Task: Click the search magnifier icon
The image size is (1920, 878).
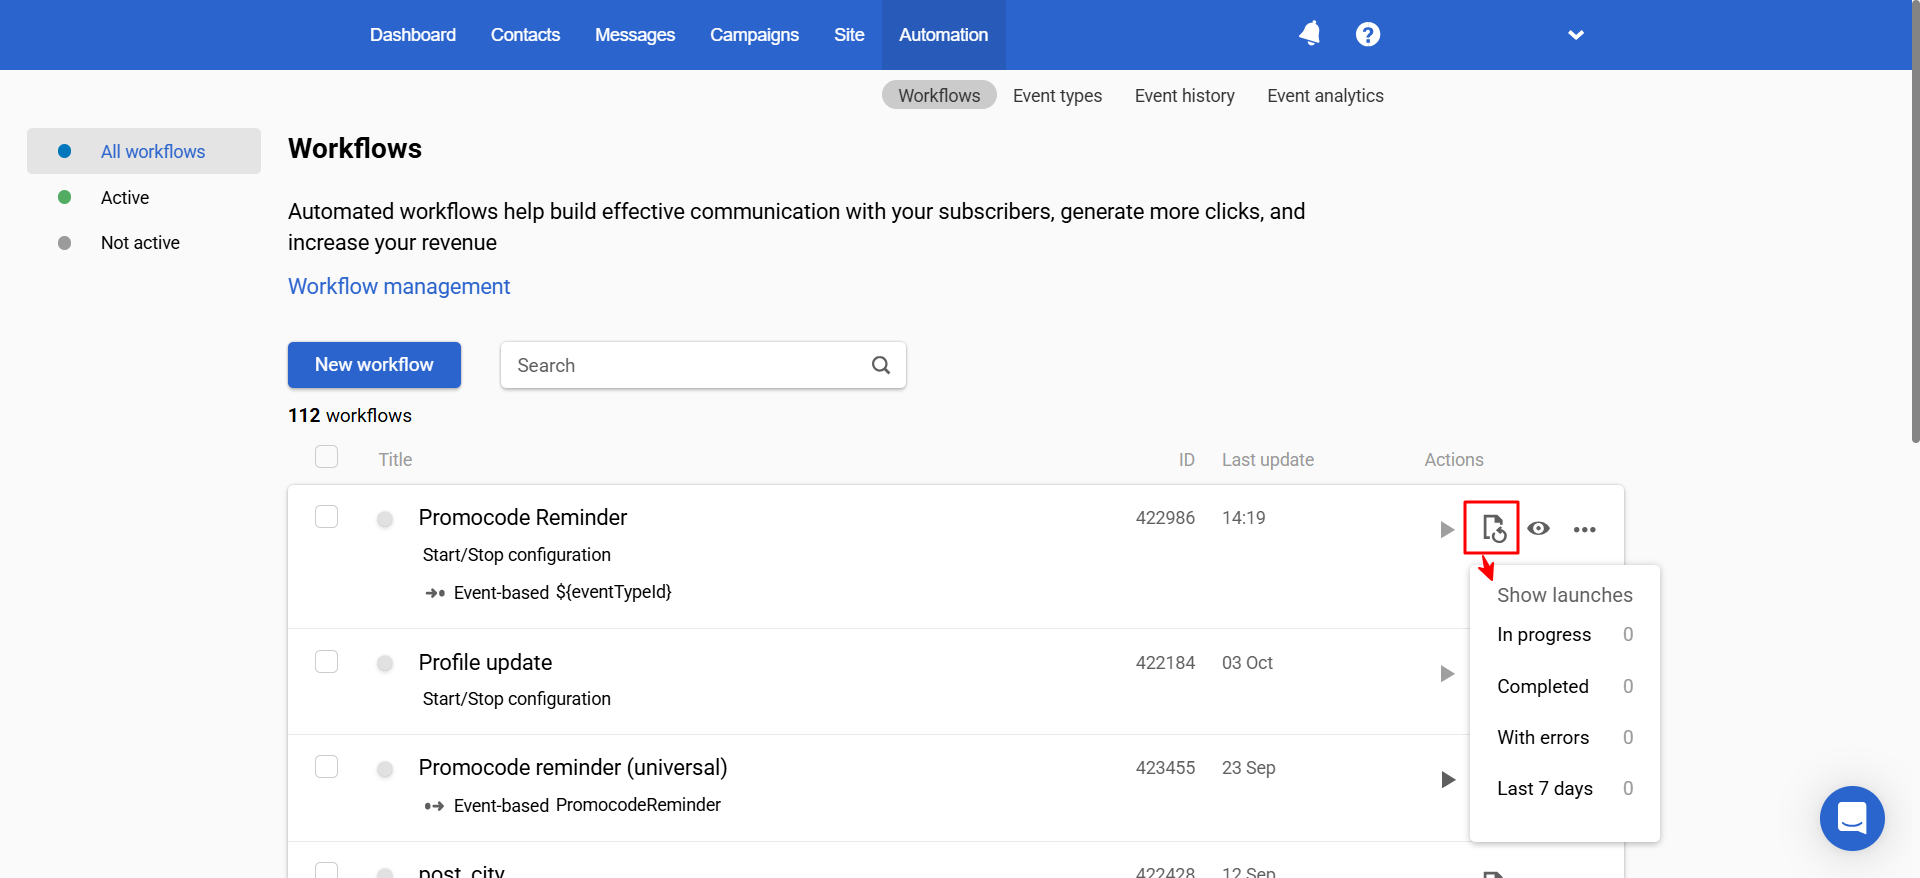Action: coord(880,365)
